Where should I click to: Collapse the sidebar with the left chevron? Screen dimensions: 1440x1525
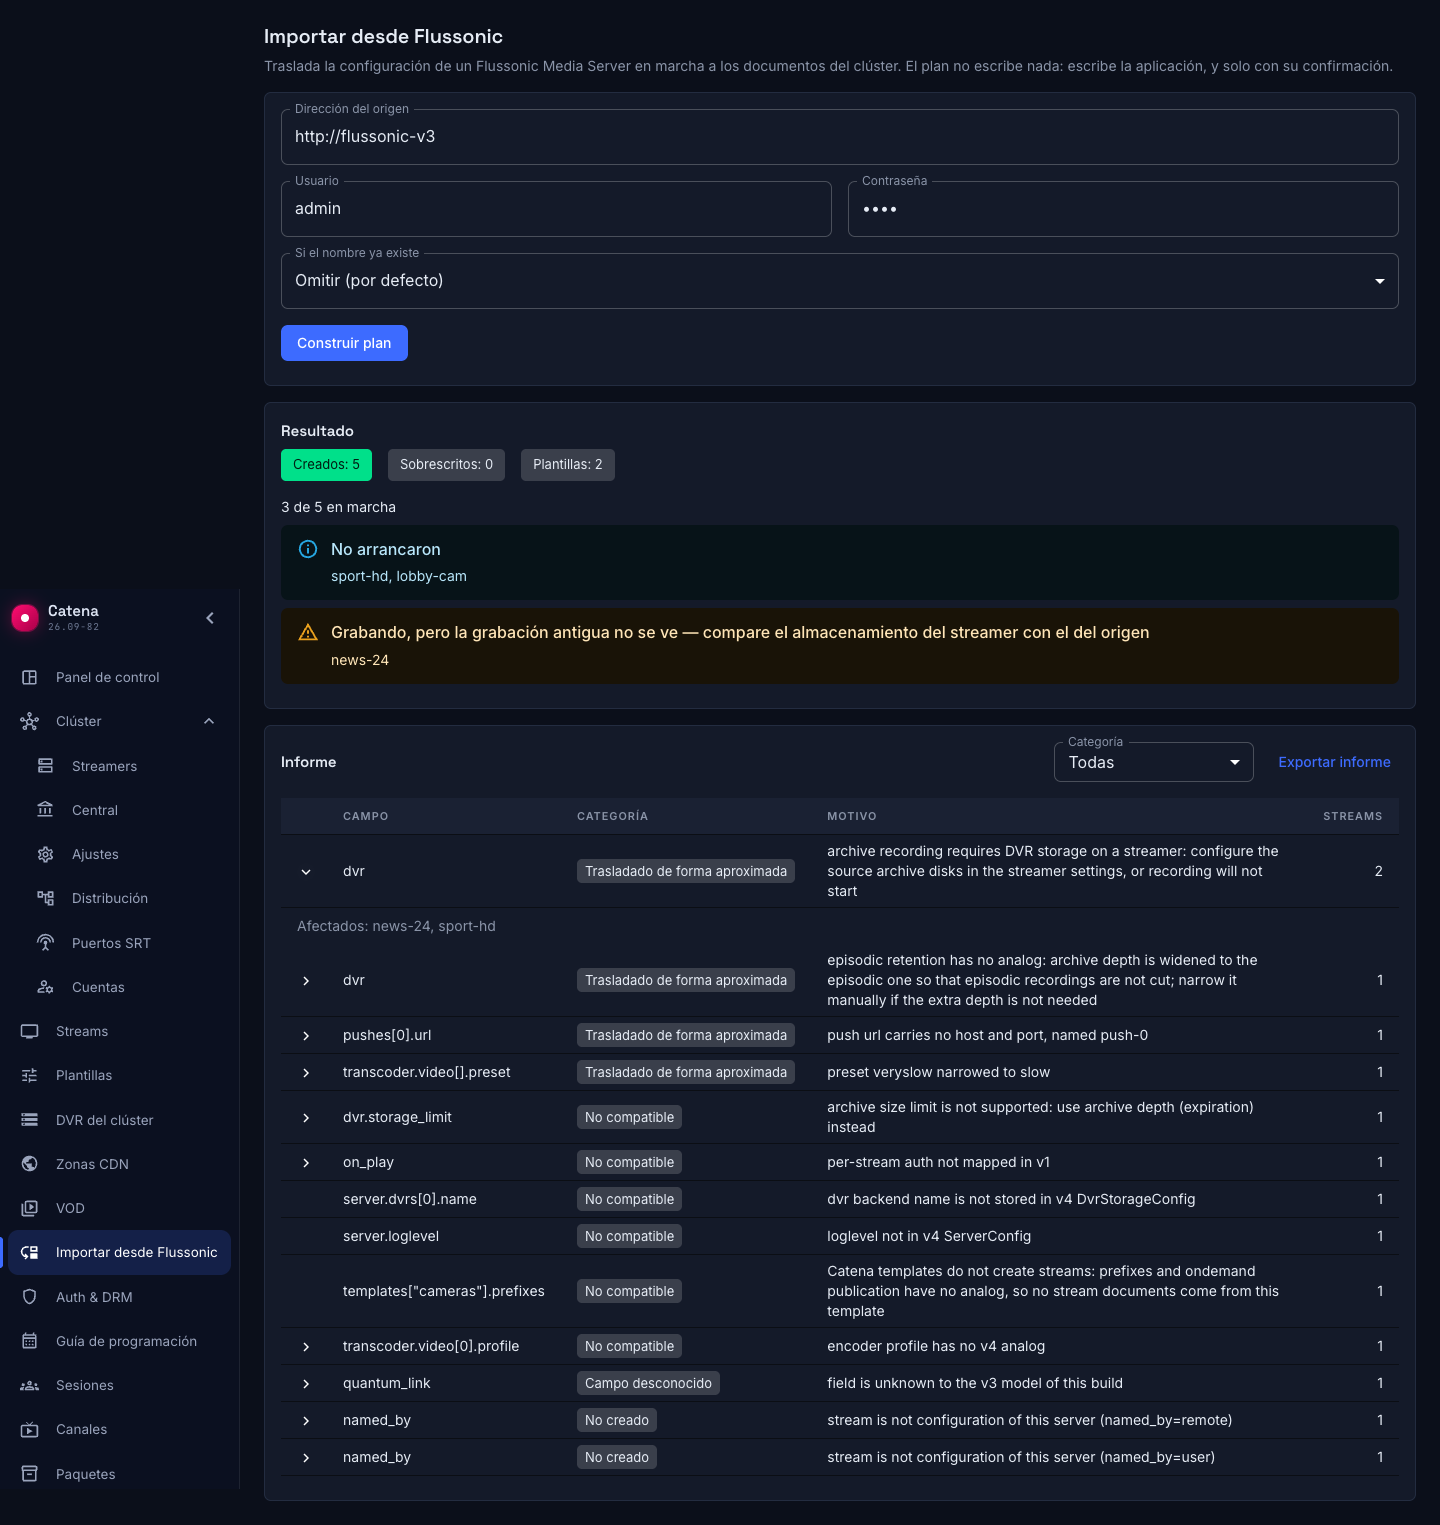coord(210,618)
